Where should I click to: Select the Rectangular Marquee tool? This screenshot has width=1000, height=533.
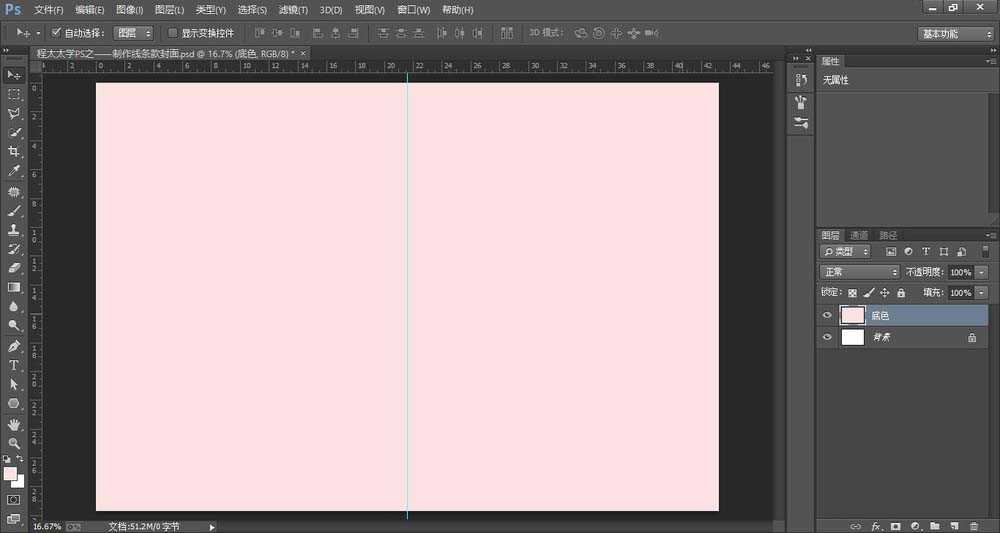[14, 94]
